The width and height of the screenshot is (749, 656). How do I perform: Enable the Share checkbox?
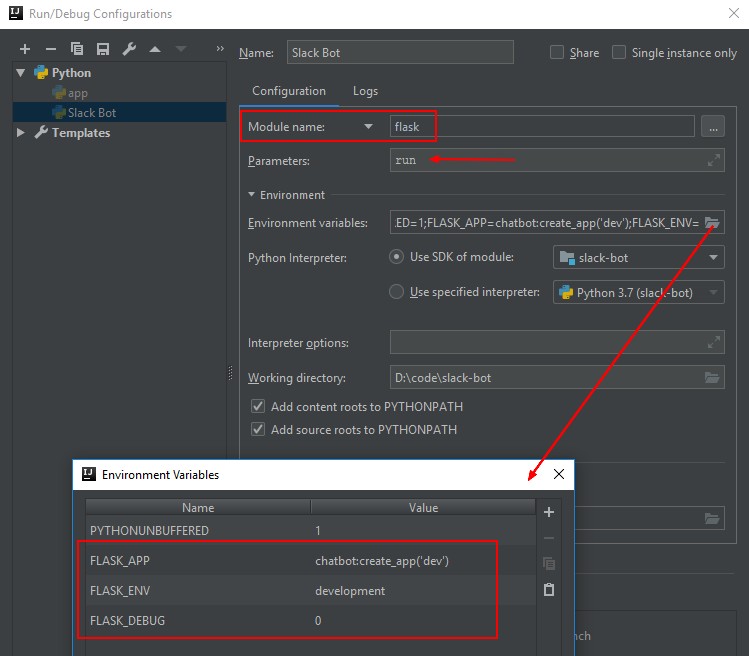point(557,53)
